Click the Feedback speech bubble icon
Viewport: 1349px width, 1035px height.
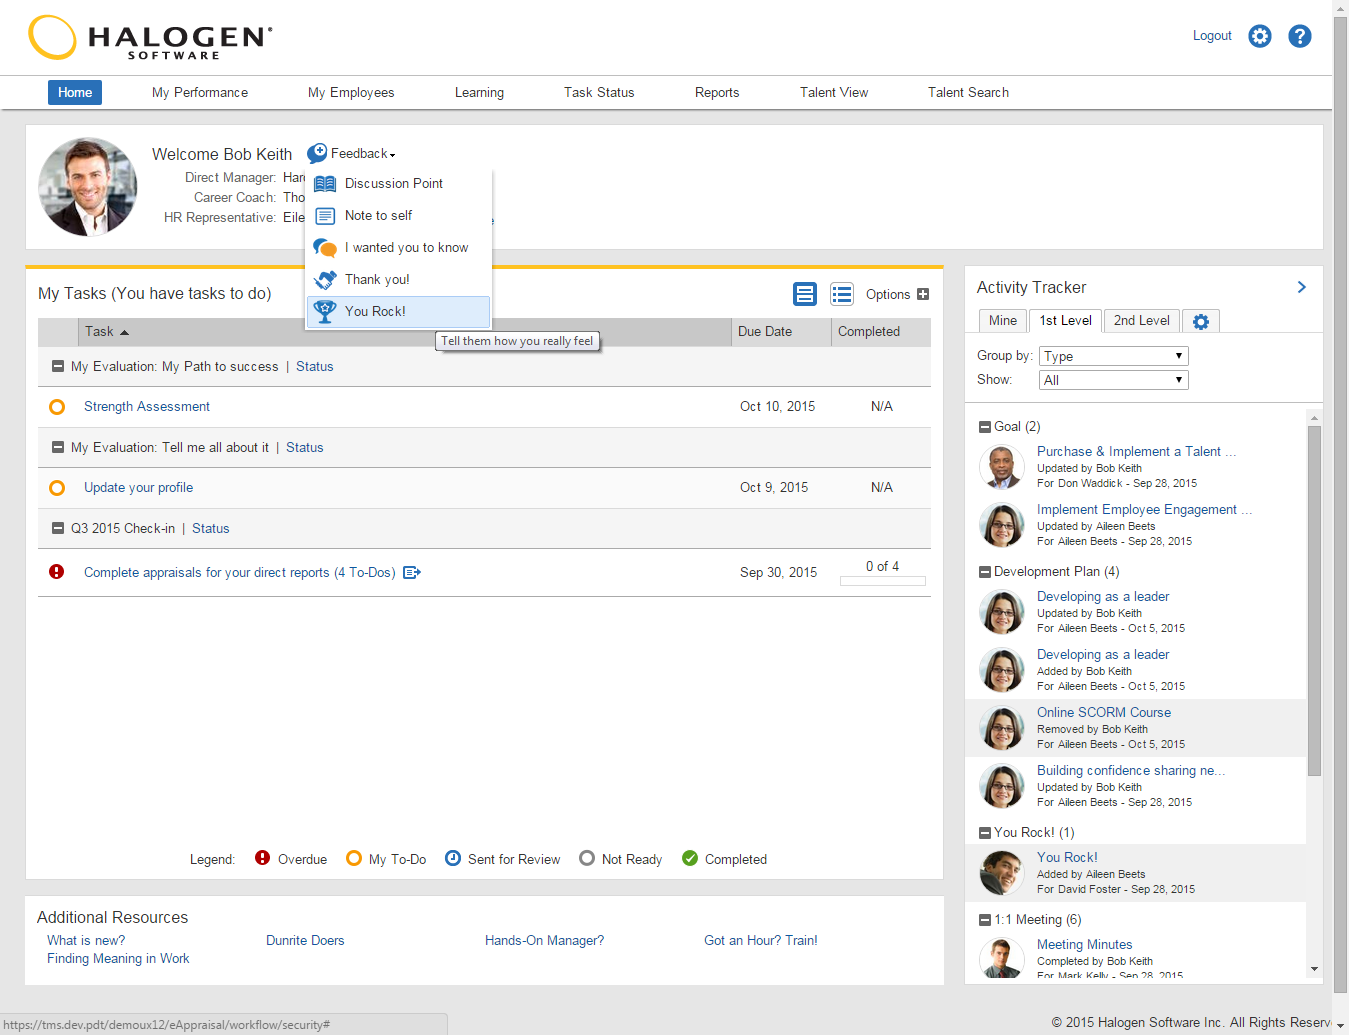click(317, 153)
